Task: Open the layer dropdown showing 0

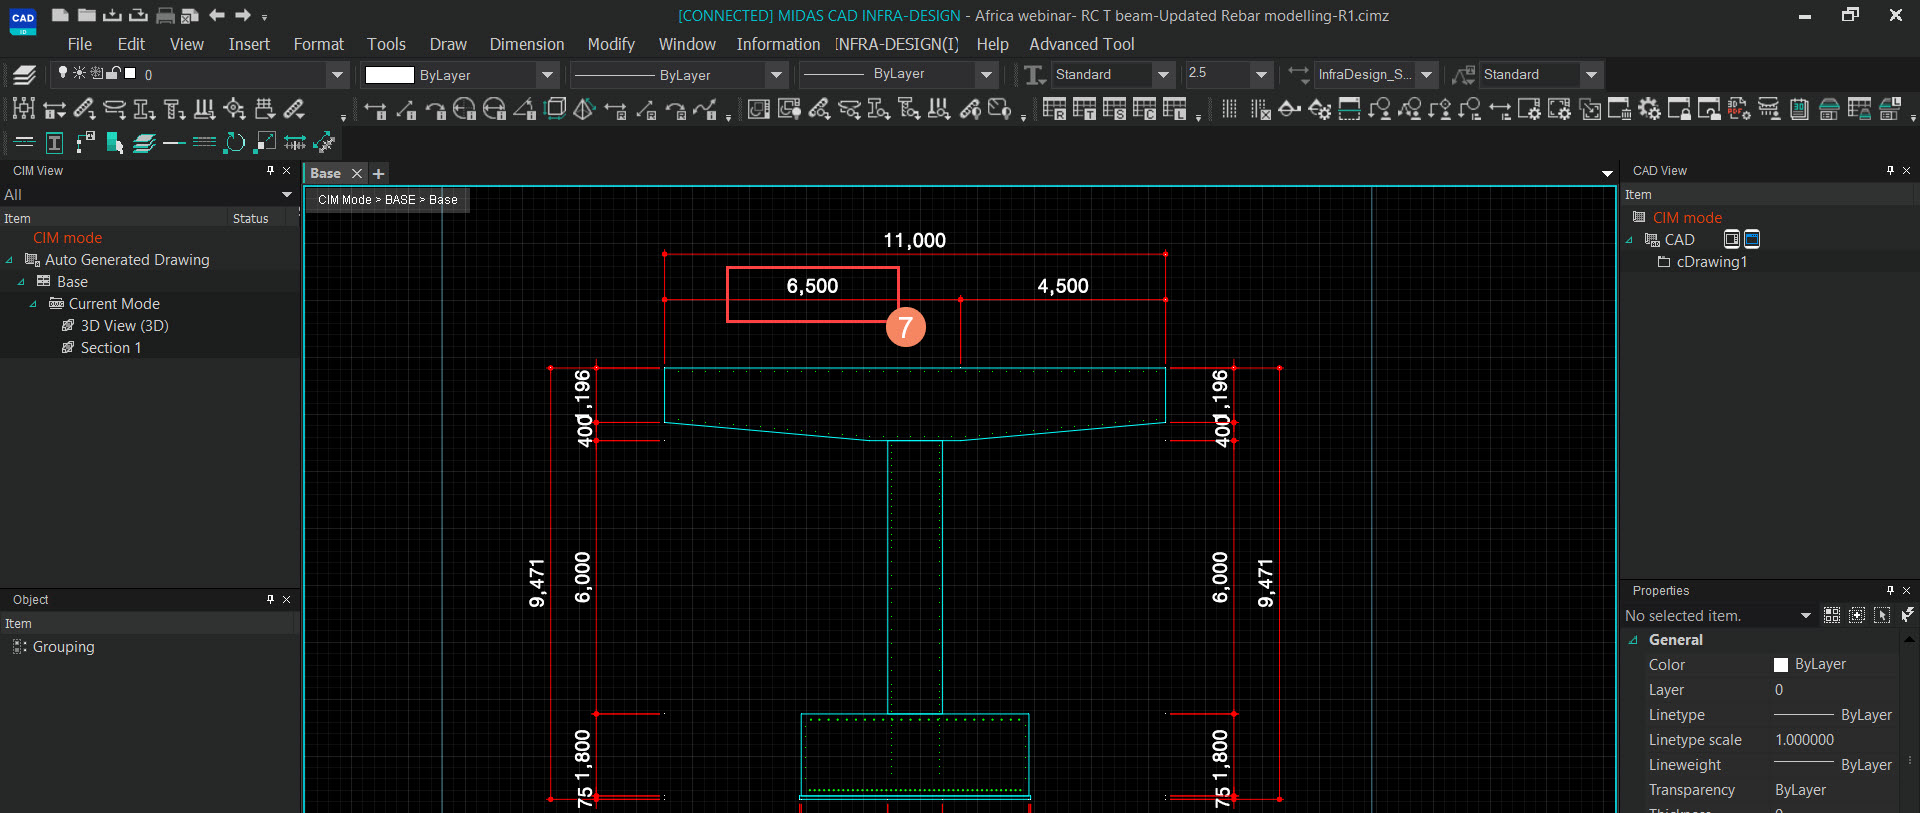Action: point(337,74)
